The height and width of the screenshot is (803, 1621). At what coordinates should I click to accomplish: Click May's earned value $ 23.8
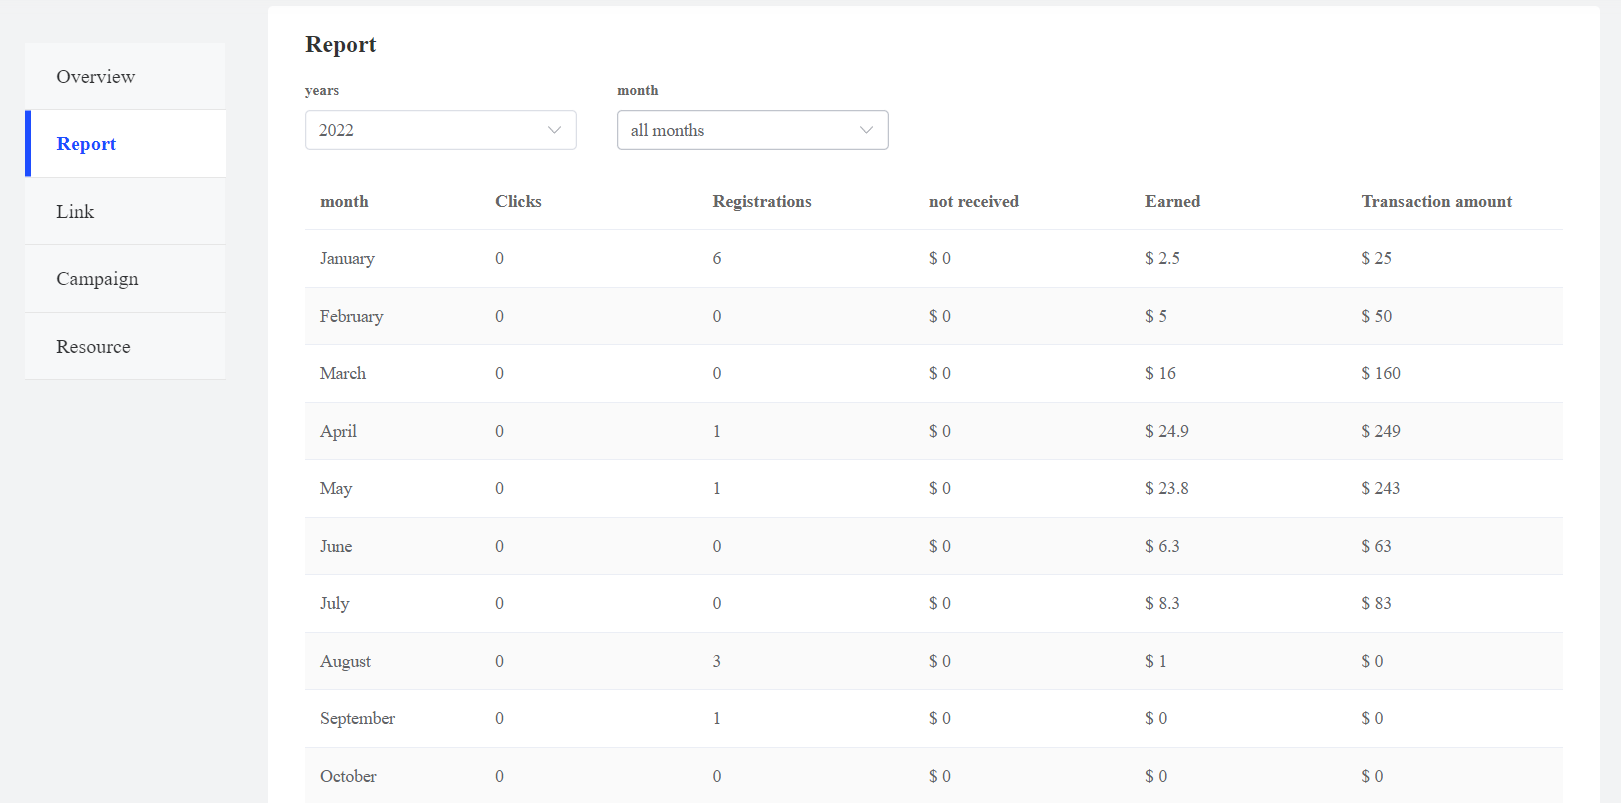[x=1166, y=488]
